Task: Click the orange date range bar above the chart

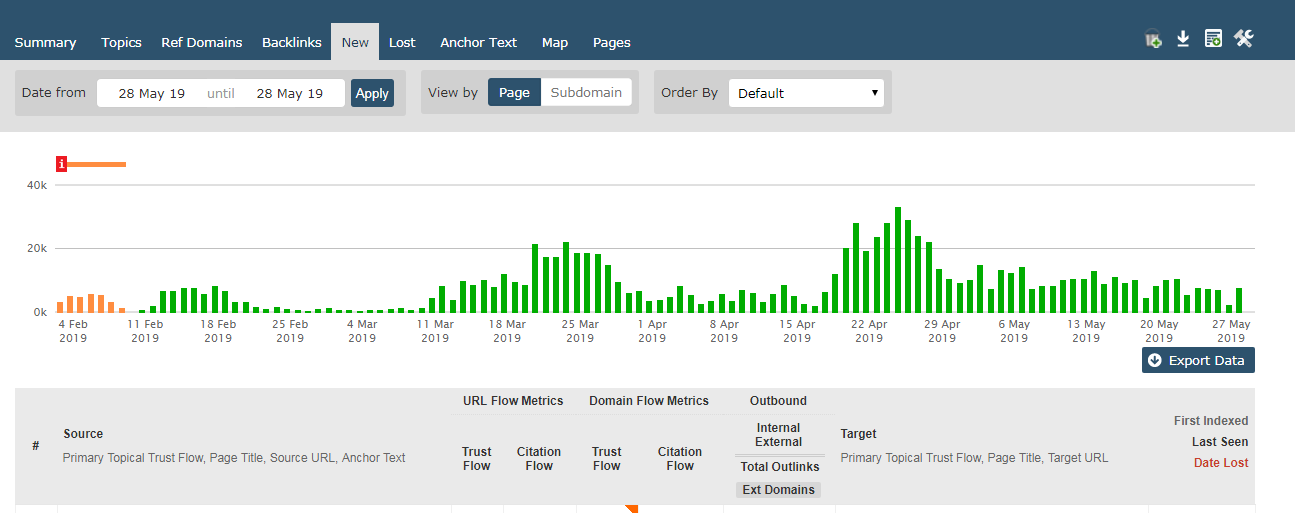Action: point(97,164)
